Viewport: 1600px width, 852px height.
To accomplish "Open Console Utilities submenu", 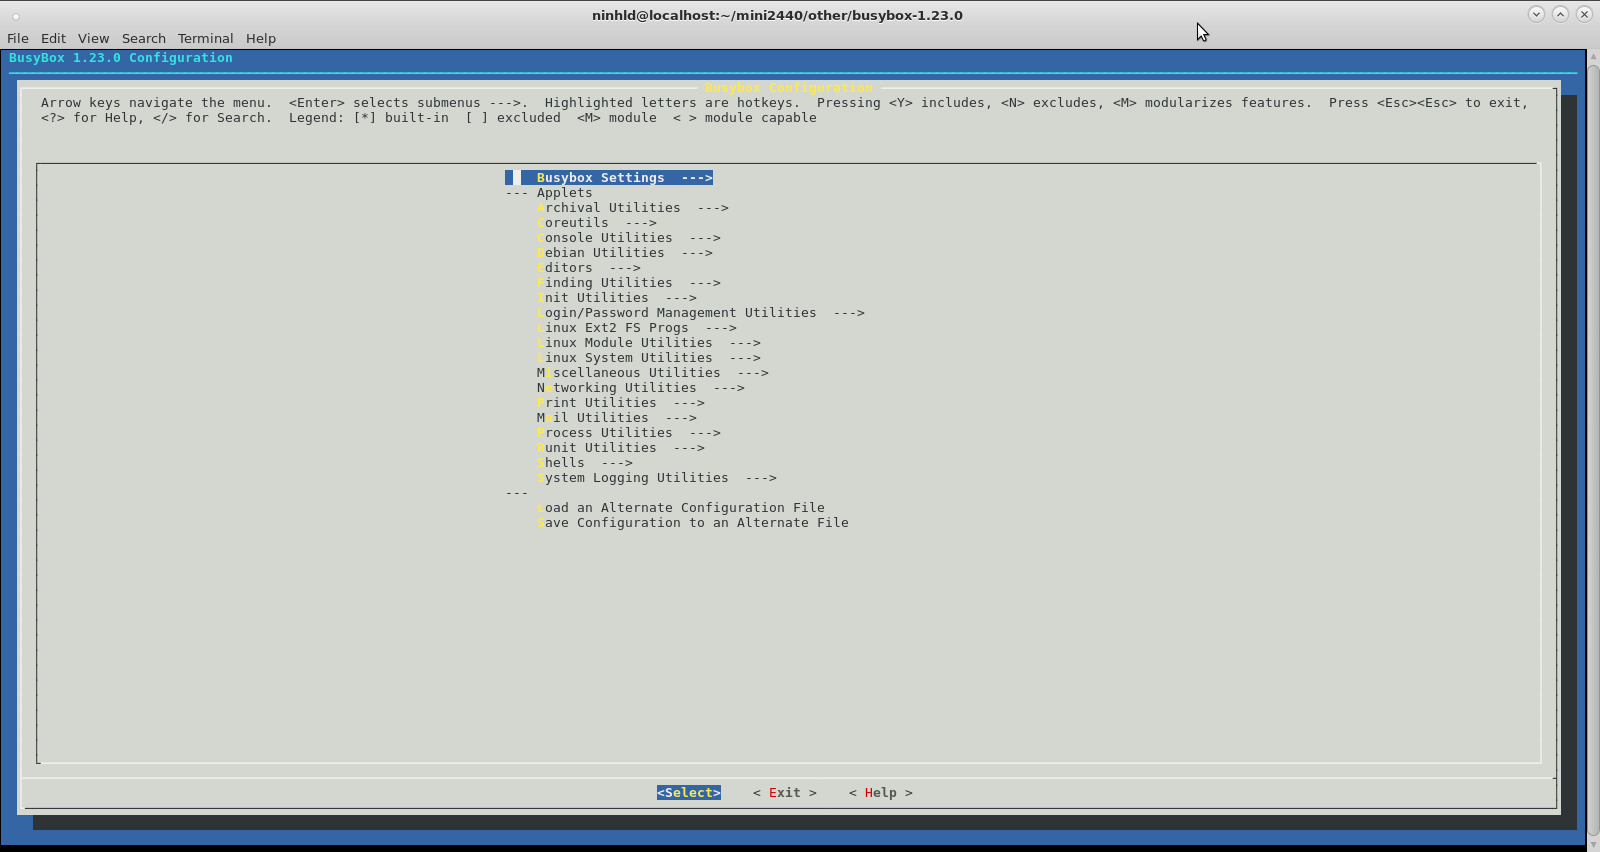I will click(x=629, y=238).
